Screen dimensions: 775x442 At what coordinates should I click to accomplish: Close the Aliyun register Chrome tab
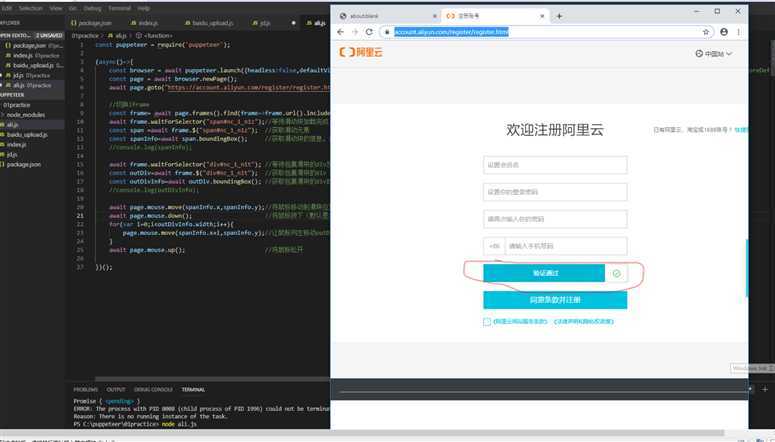[x=542, y=16]
